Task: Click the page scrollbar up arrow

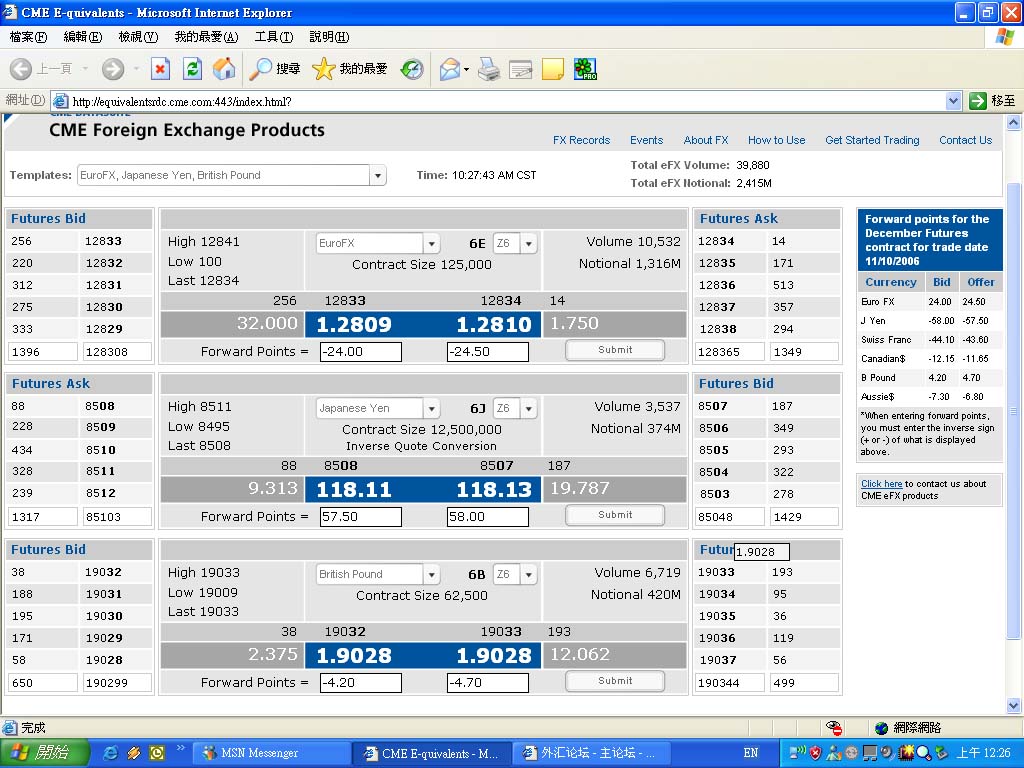Action: (x=1014, y=122)
